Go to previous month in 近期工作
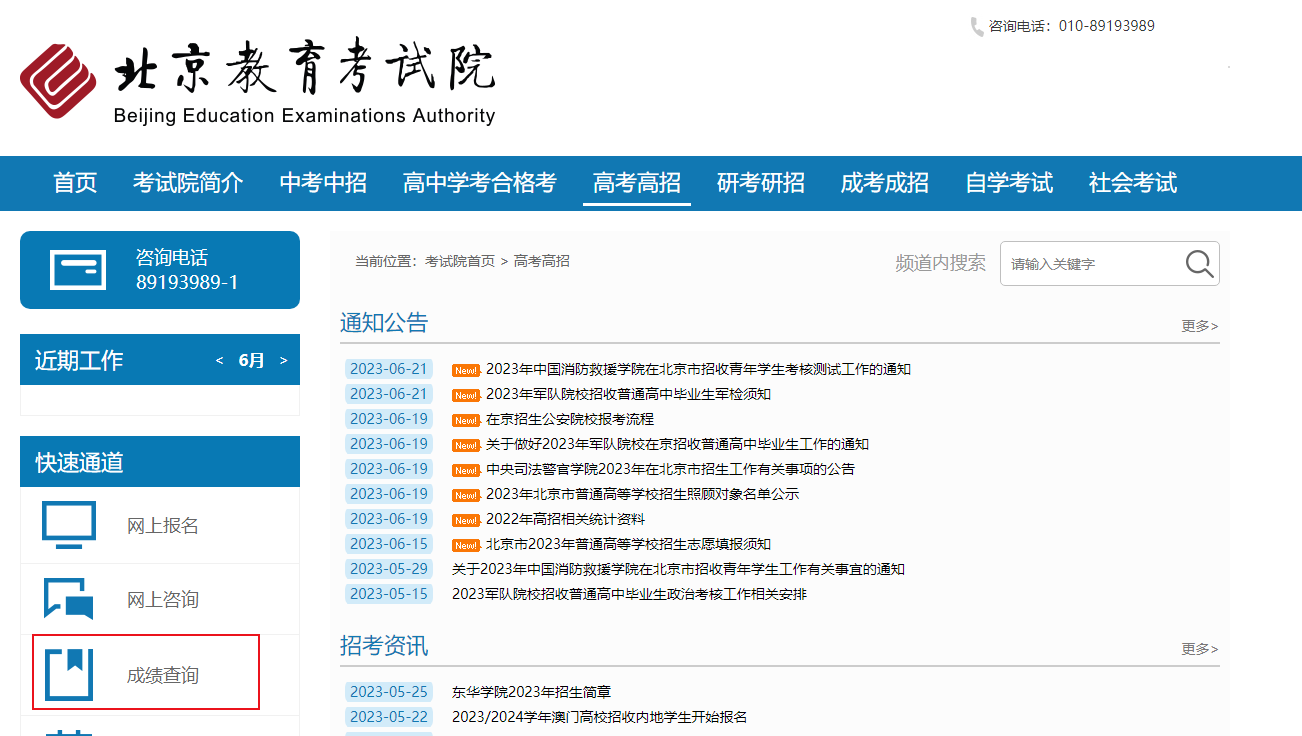Image resolution: width=1302 pixels, height=736 pixels. pos(219,360)
